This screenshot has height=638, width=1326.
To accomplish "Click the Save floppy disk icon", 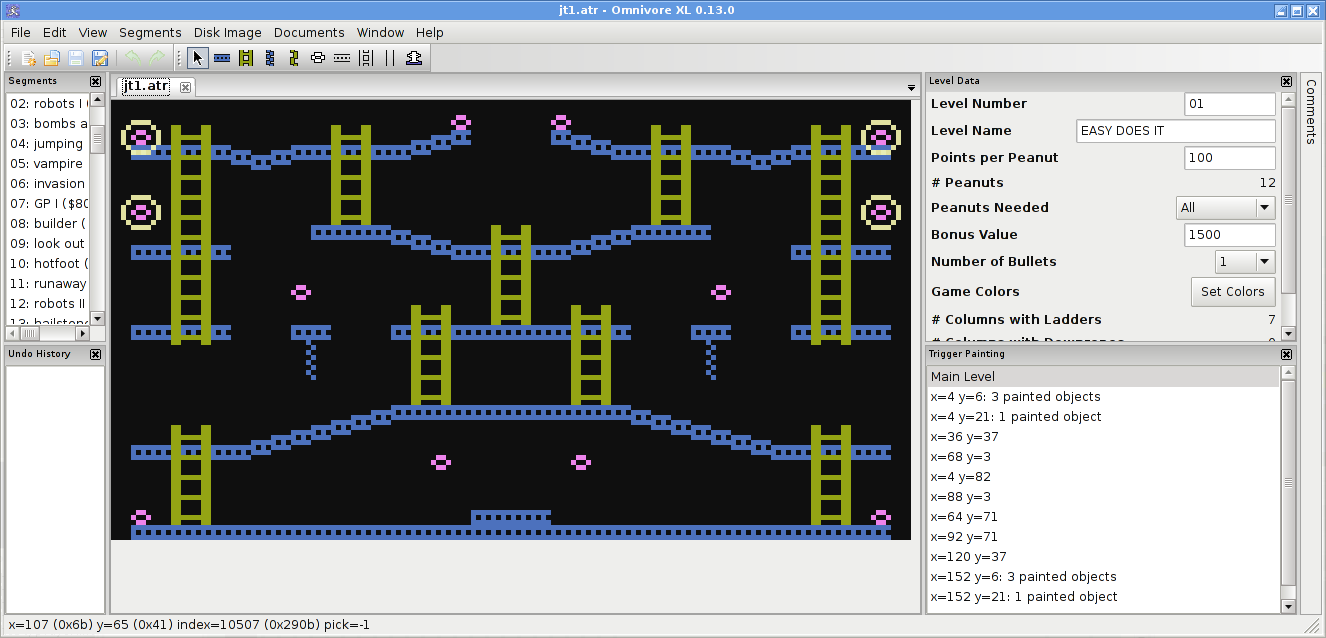I will click(76, 58).
